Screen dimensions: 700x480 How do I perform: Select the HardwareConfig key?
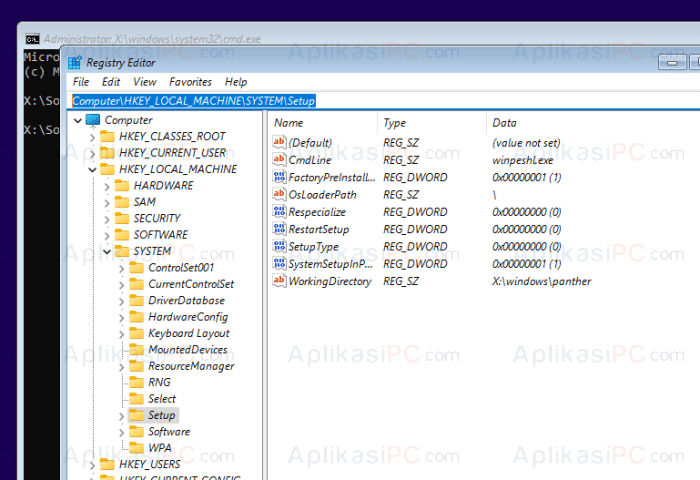(x=188, y=317)
